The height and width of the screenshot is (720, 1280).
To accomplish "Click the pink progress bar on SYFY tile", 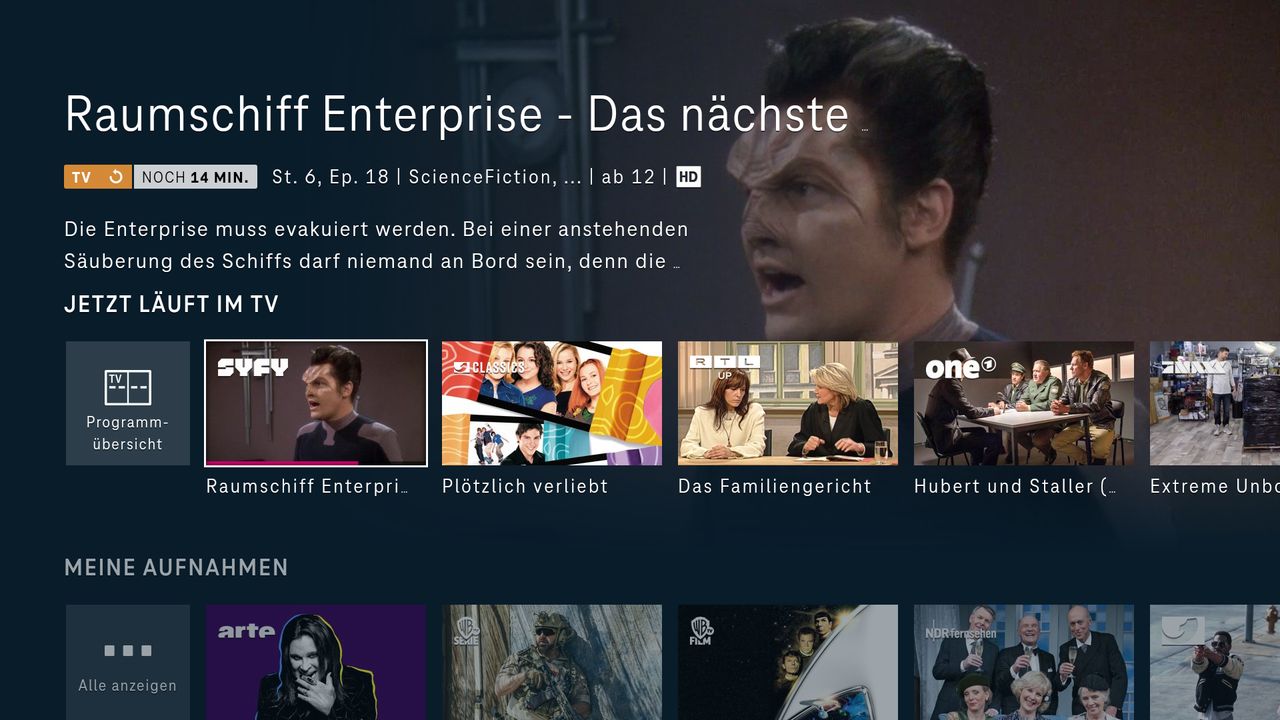I will point(282,463).
